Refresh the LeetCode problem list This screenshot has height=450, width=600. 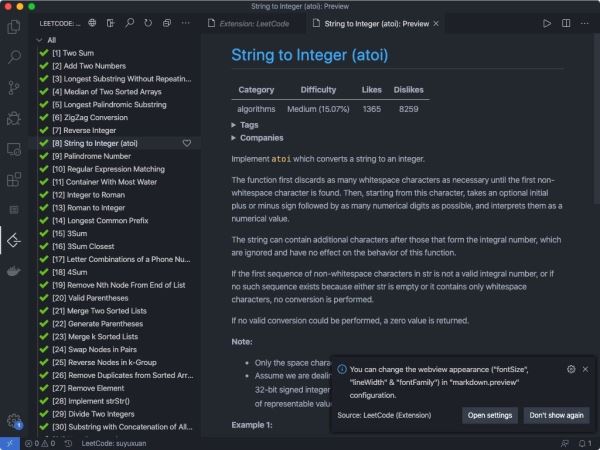coord(148,23)
